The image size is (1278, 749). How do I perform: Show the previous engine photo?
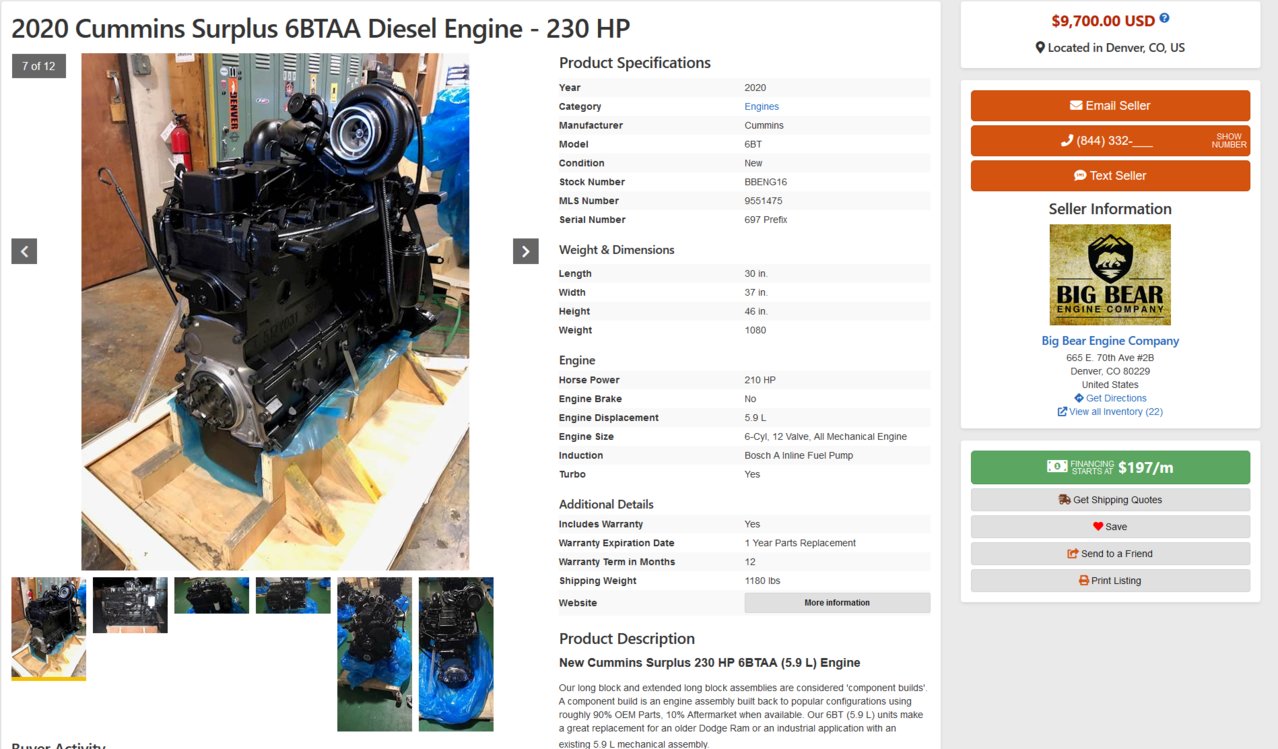pyautogui.click(x=24, y=251)
